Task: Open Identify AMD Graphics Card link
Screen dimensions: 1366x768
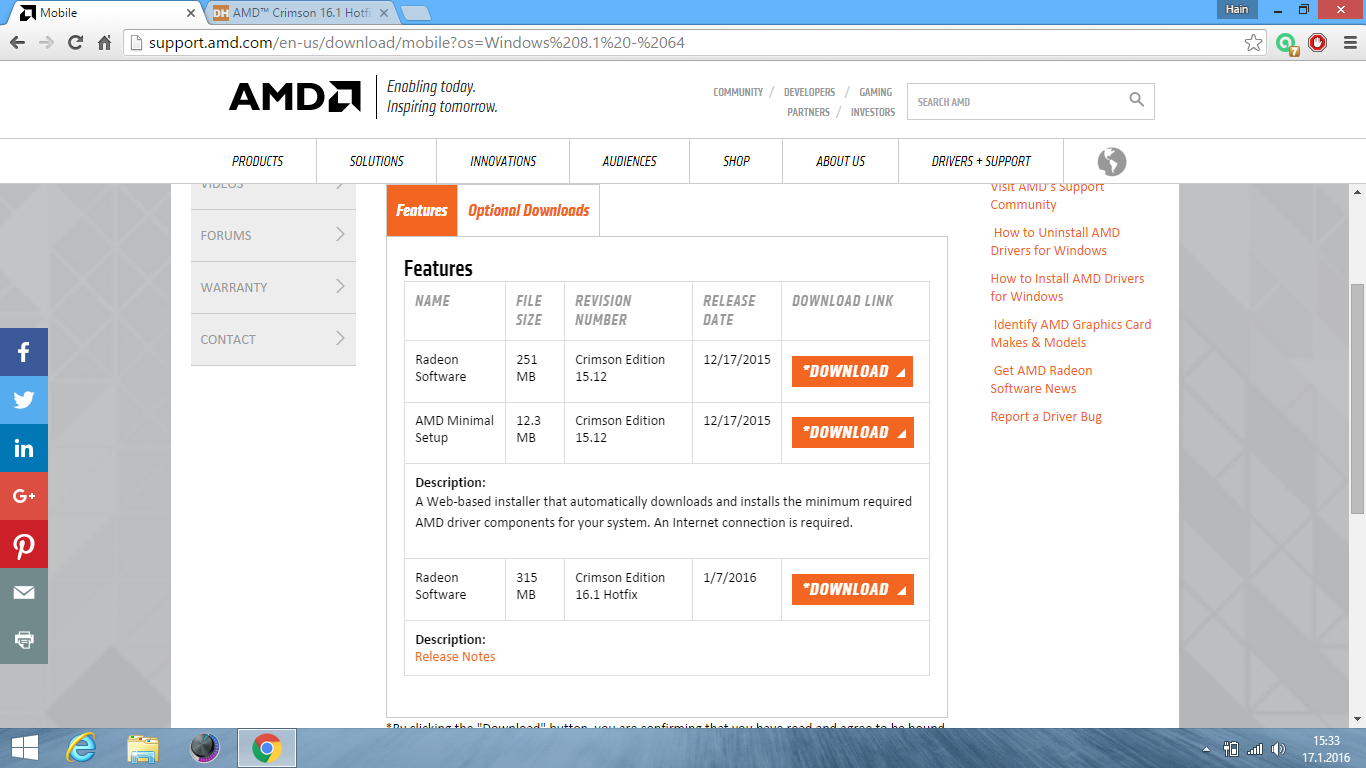Action: pyautogui.click(x=1071, y=333)
